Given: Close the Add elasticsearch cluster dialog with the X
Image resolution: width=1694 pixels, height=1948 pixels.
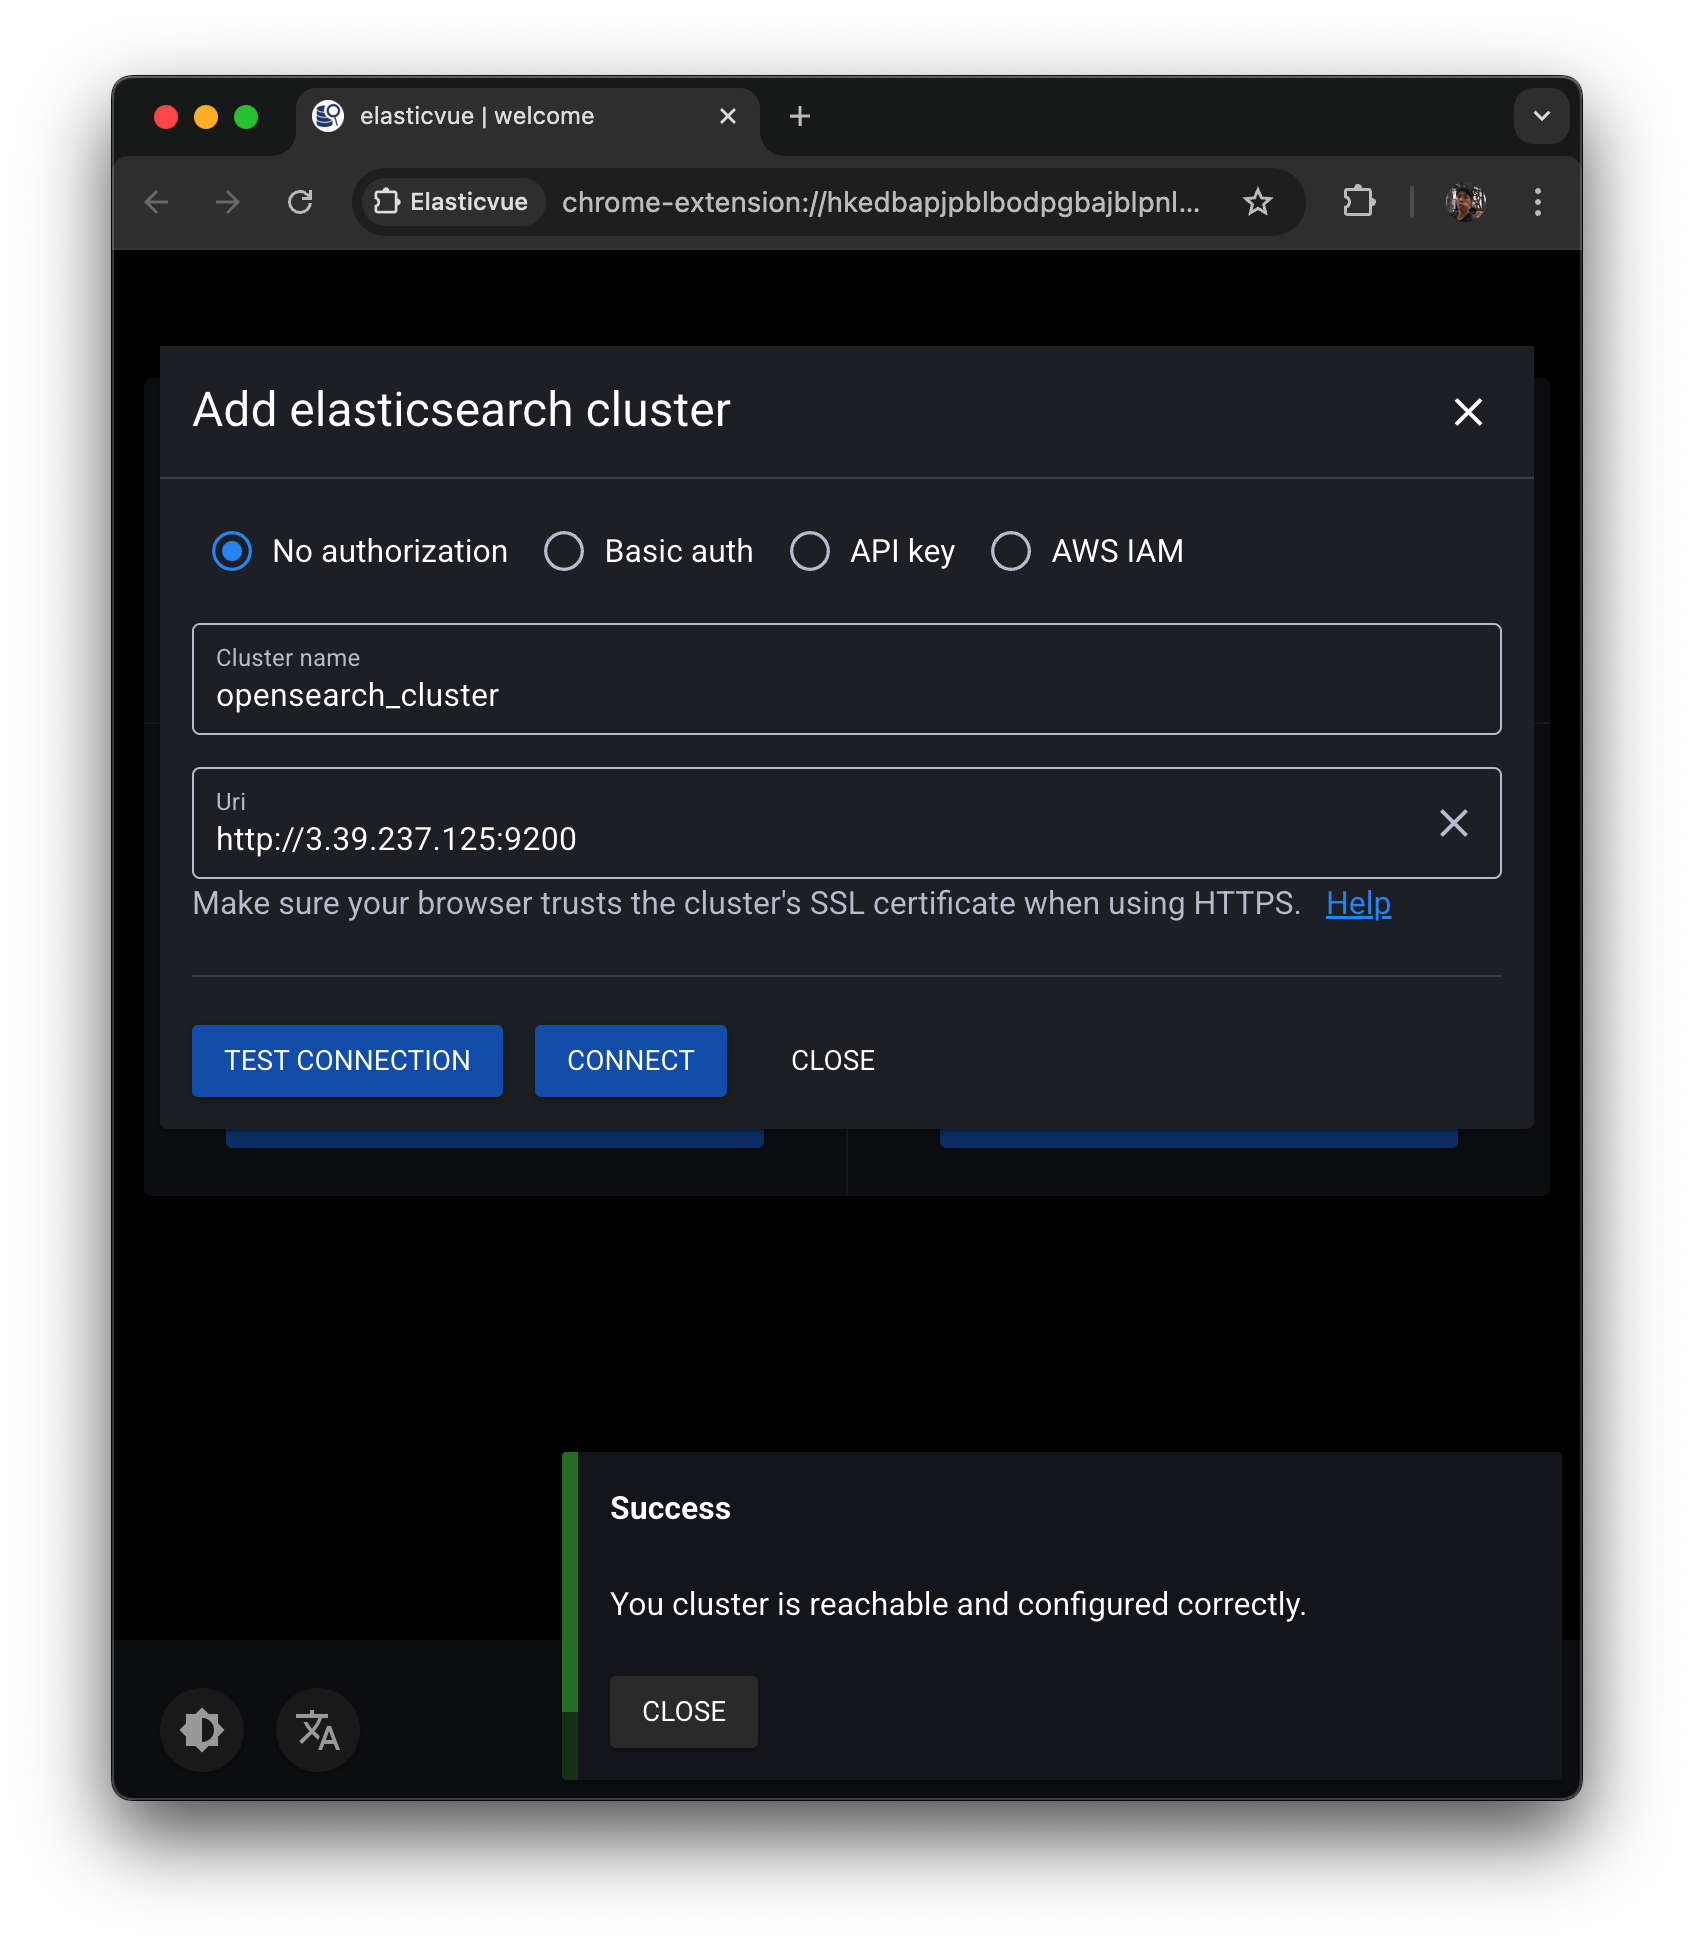Looking at the screenshot, I should pyautogui.click(x=1468, y=412).
